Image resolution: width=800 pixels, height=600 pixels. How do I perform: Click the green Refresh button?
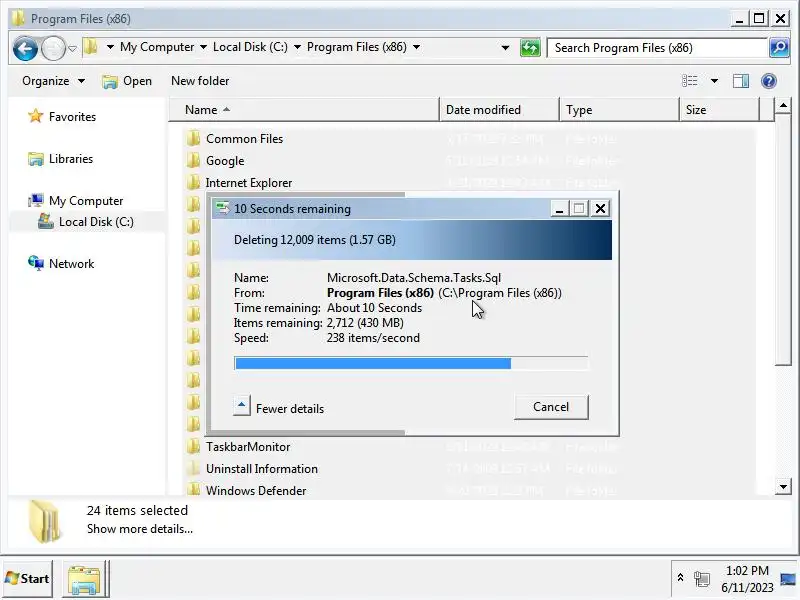[530, 48]
